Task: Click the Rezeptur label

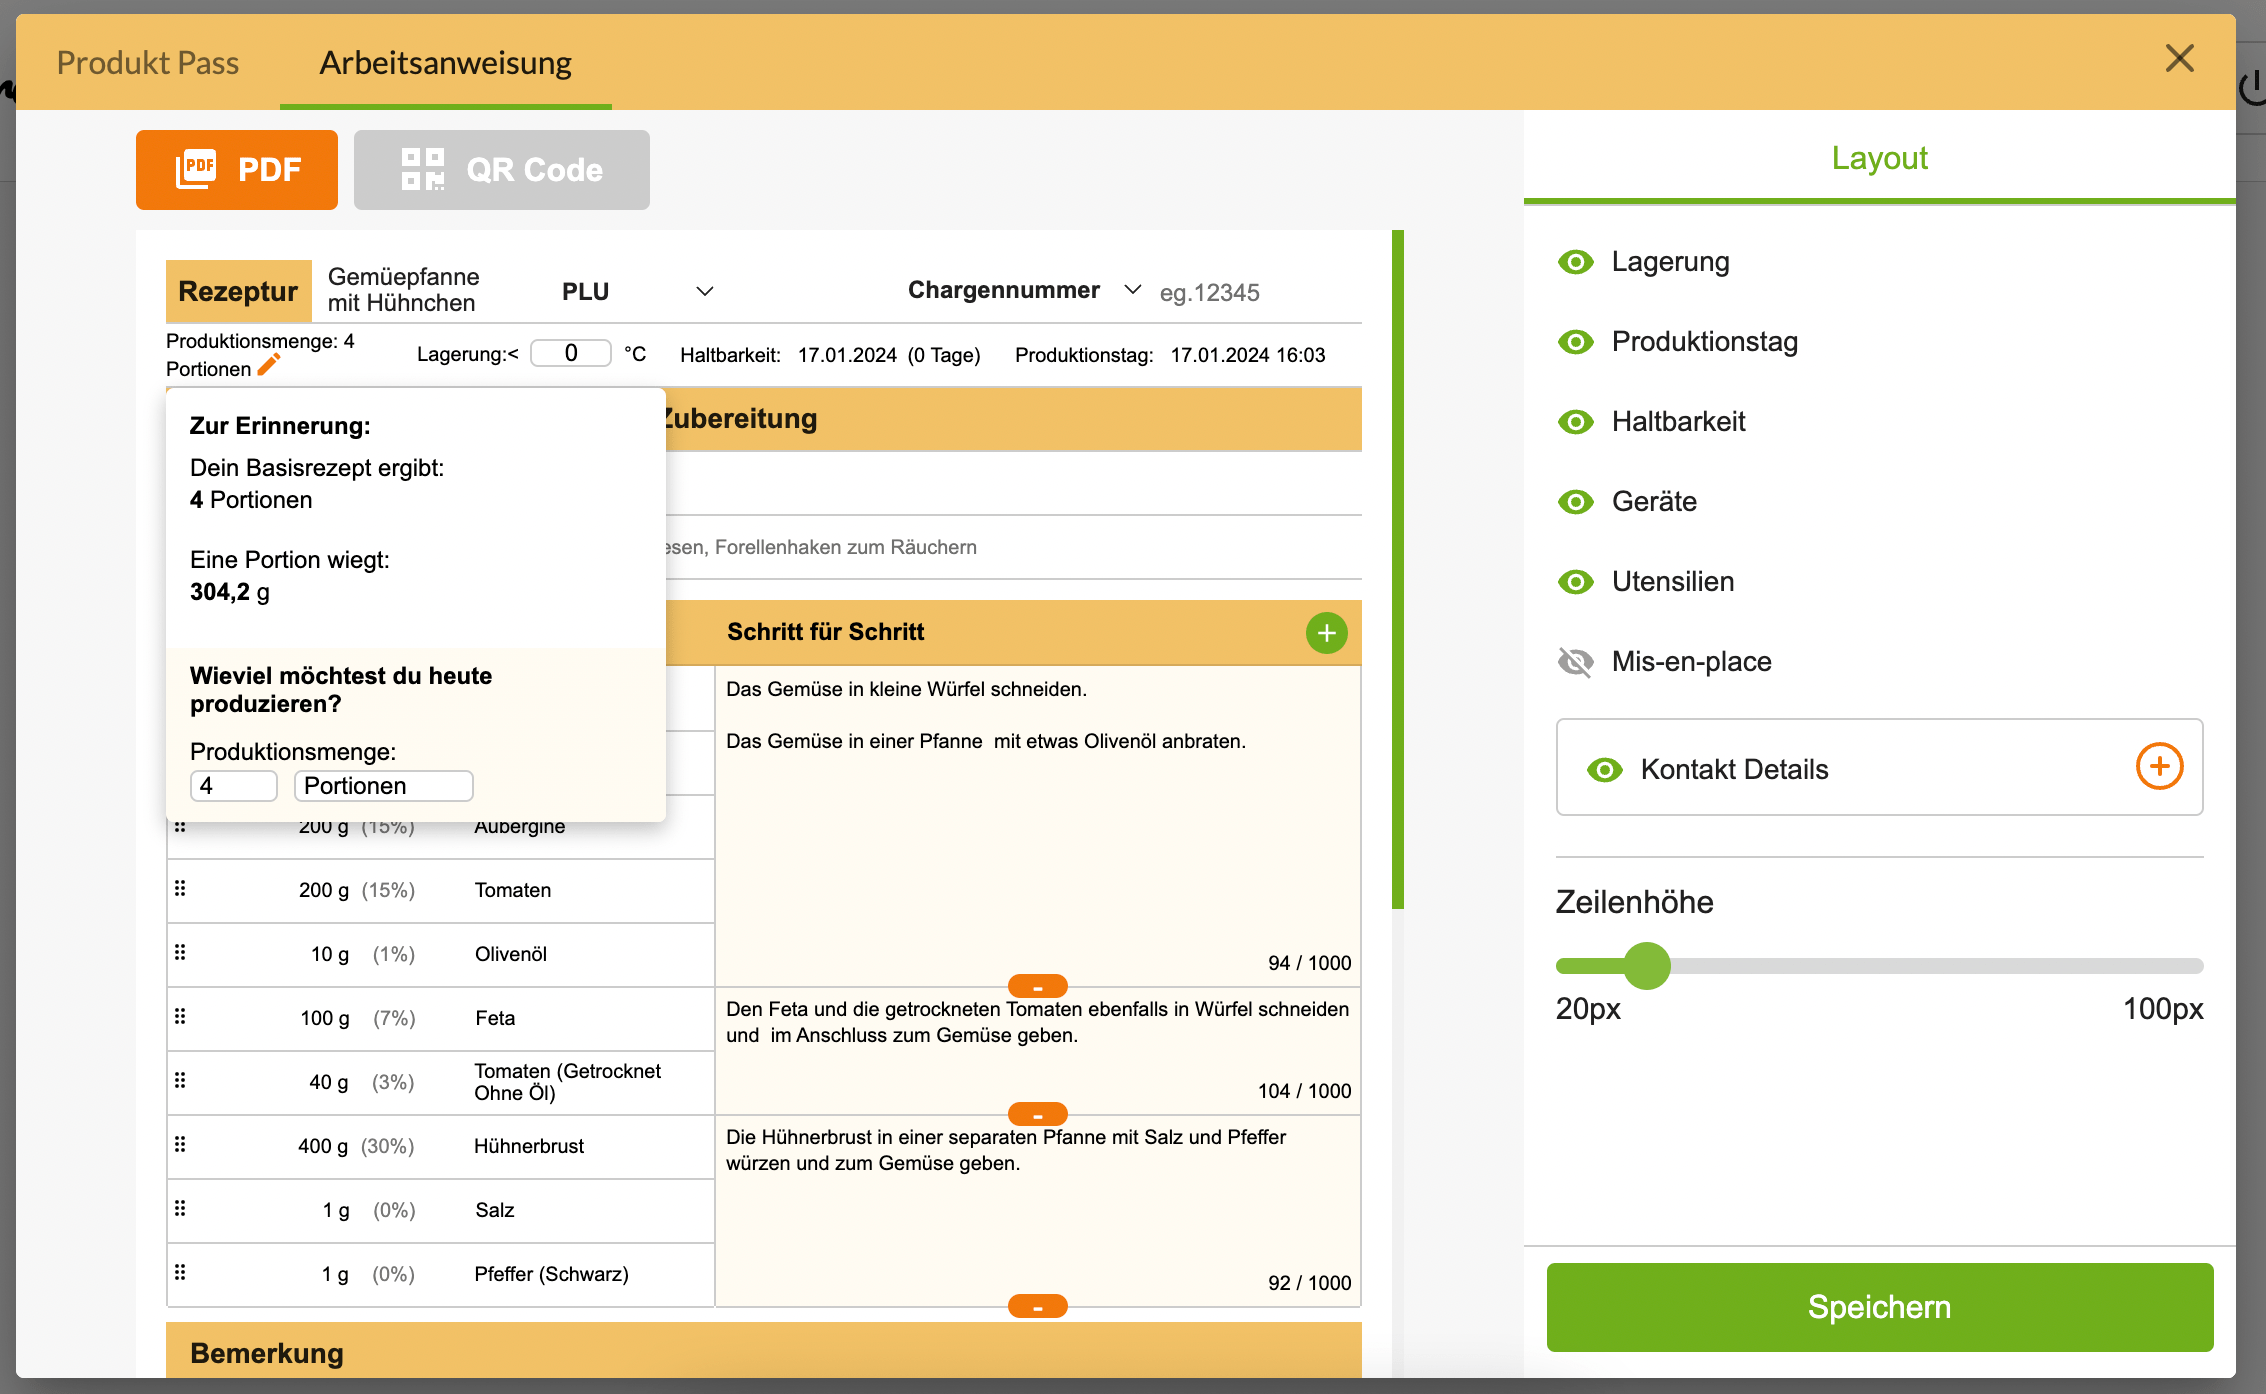Action: tap(238, 291)
